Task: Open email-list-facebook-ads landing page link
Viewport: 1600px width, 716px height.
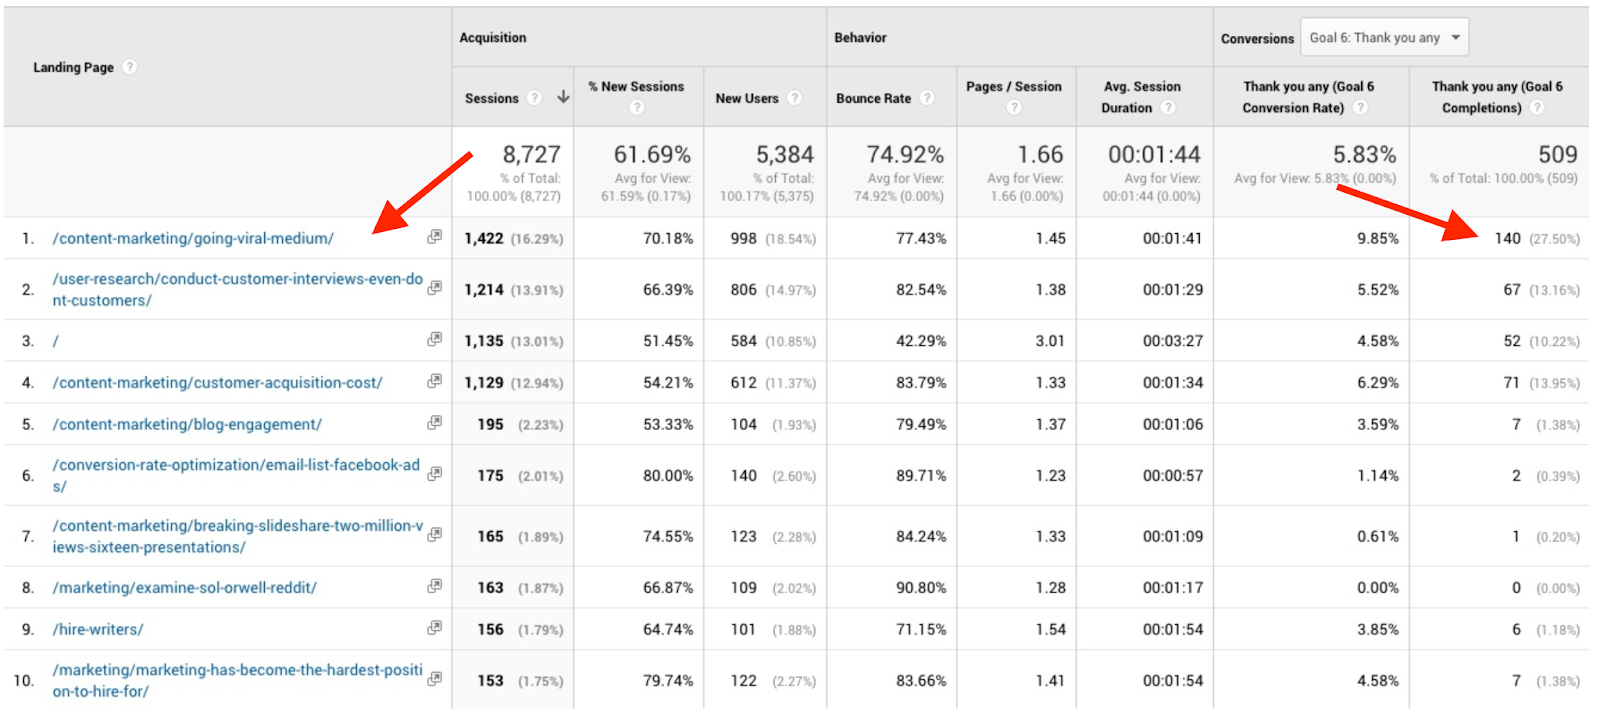Action: coord(236,475)
